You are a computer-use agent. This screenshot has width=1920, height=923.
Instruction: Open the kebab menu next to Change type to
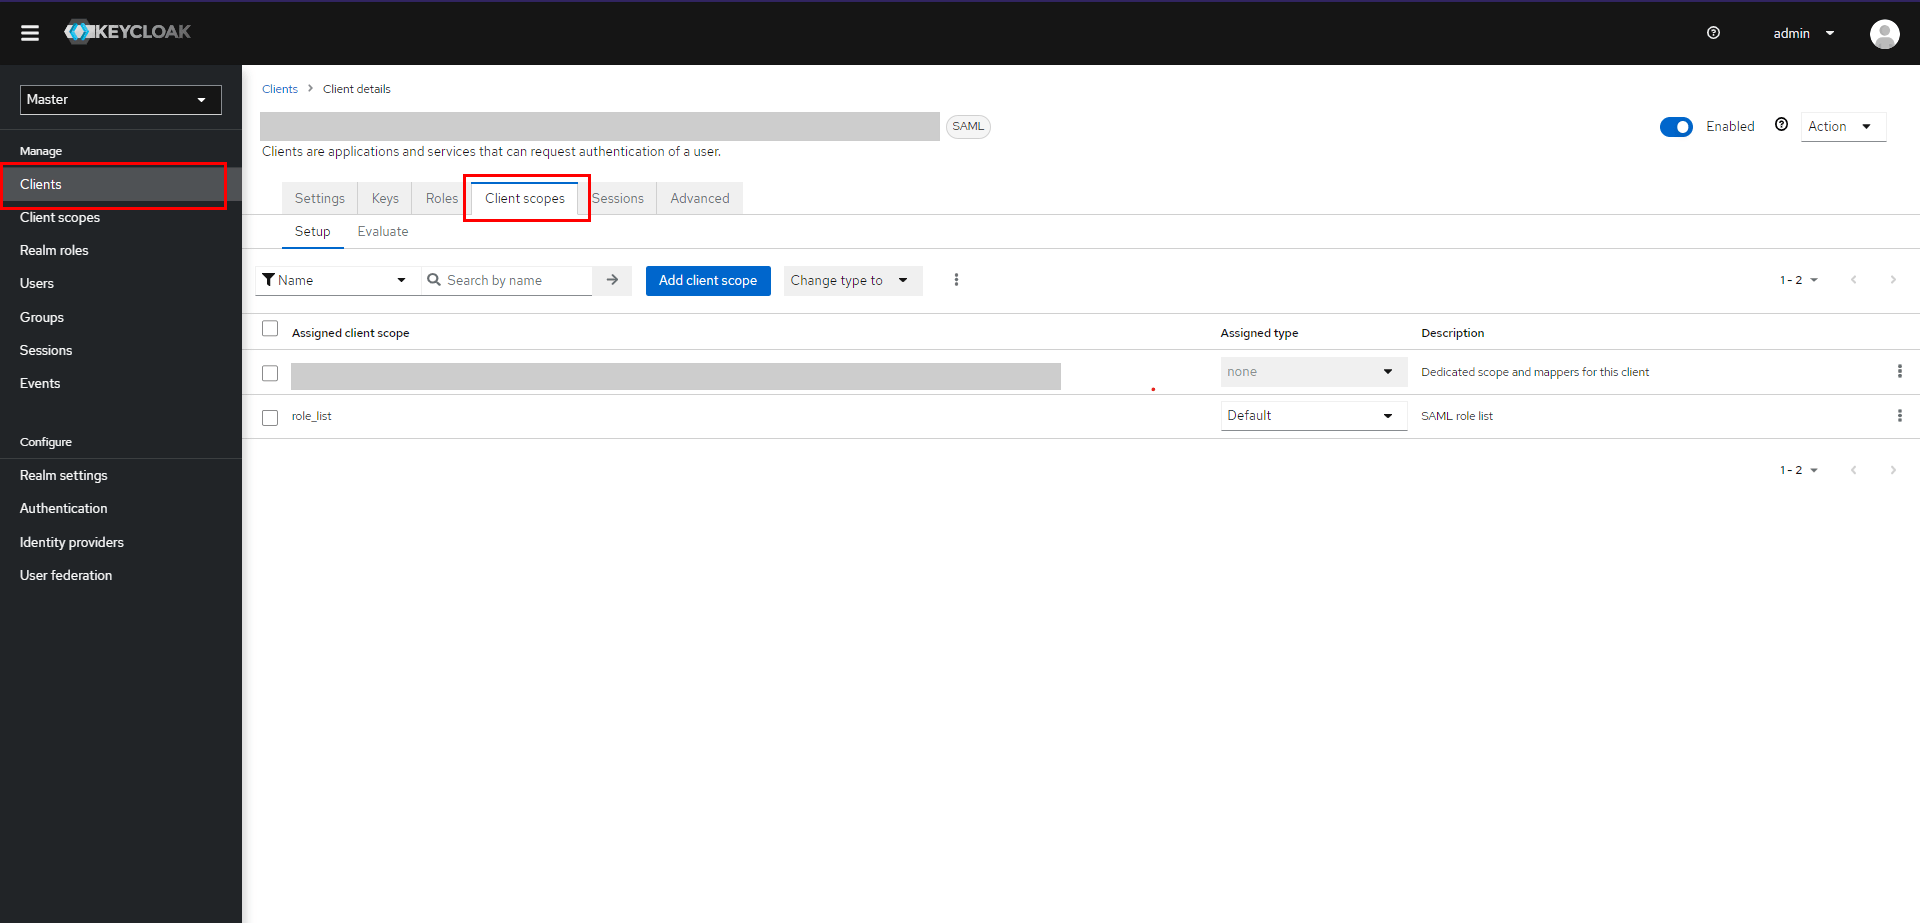(956, 280)
